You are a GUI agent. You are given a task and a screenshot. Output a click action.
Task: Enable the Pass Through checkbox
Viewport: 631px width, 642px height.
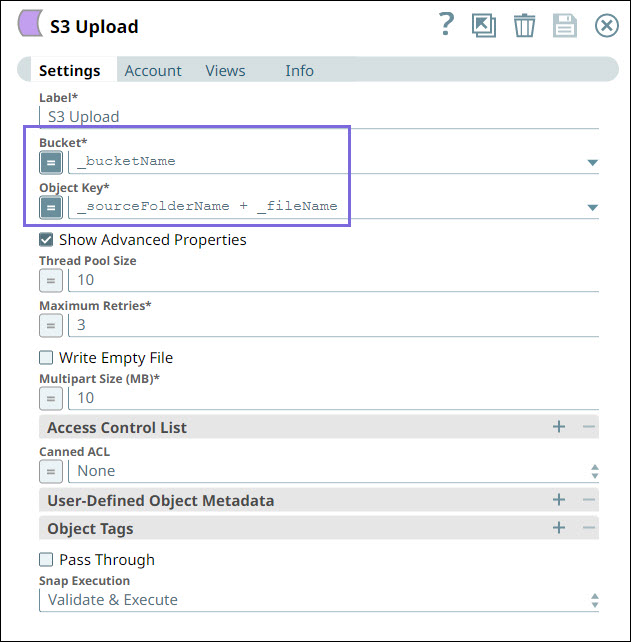(x=46, y=560)
